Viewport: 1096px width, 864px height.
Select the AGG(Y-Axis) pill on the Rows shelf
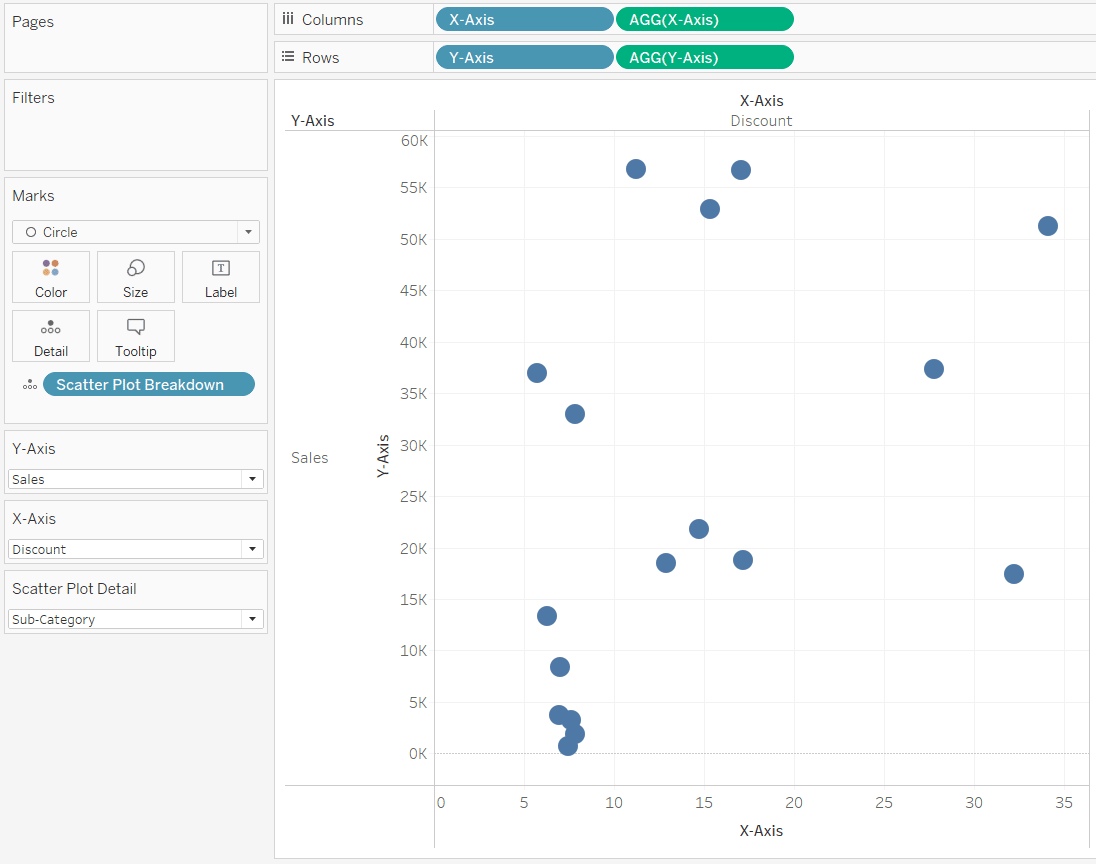point(704,56)
